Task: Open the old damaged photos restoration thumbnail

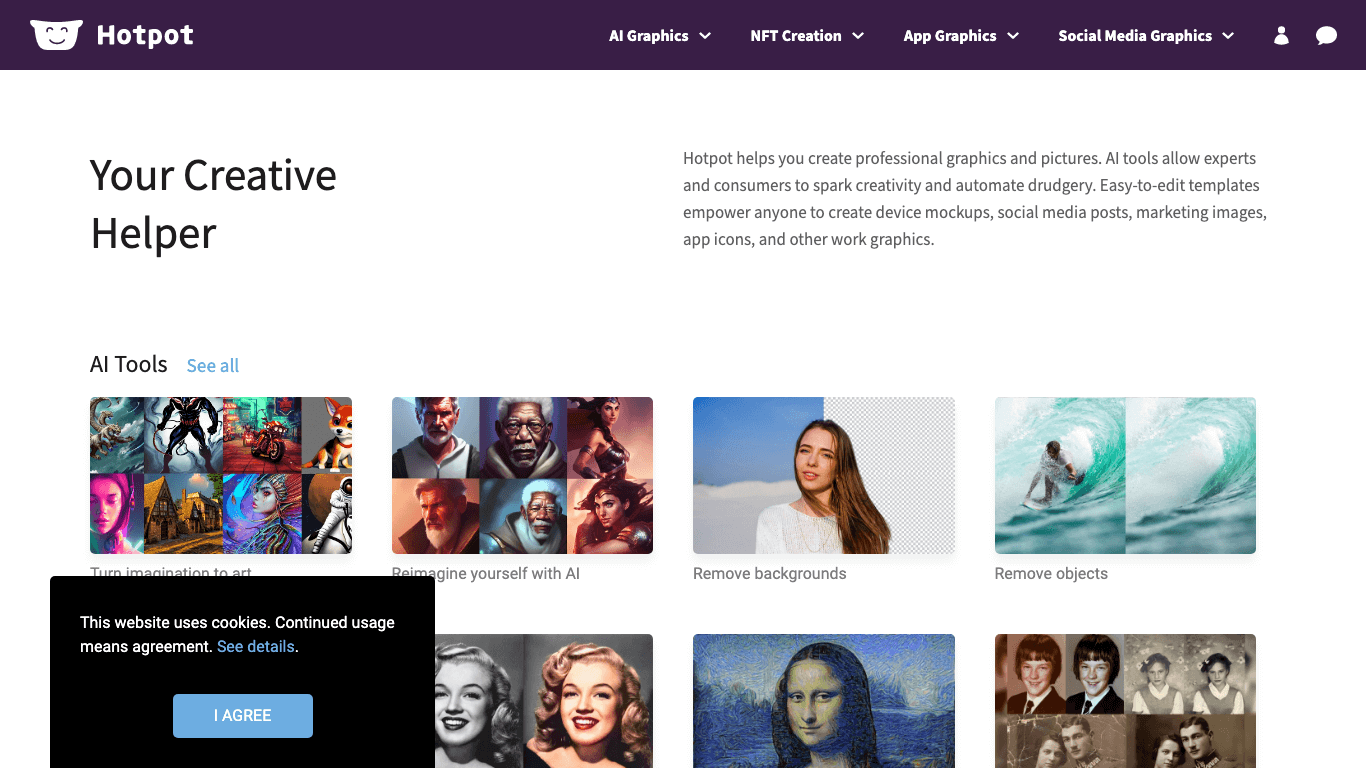Action: pyautogui.click(x=1125, y=700)
